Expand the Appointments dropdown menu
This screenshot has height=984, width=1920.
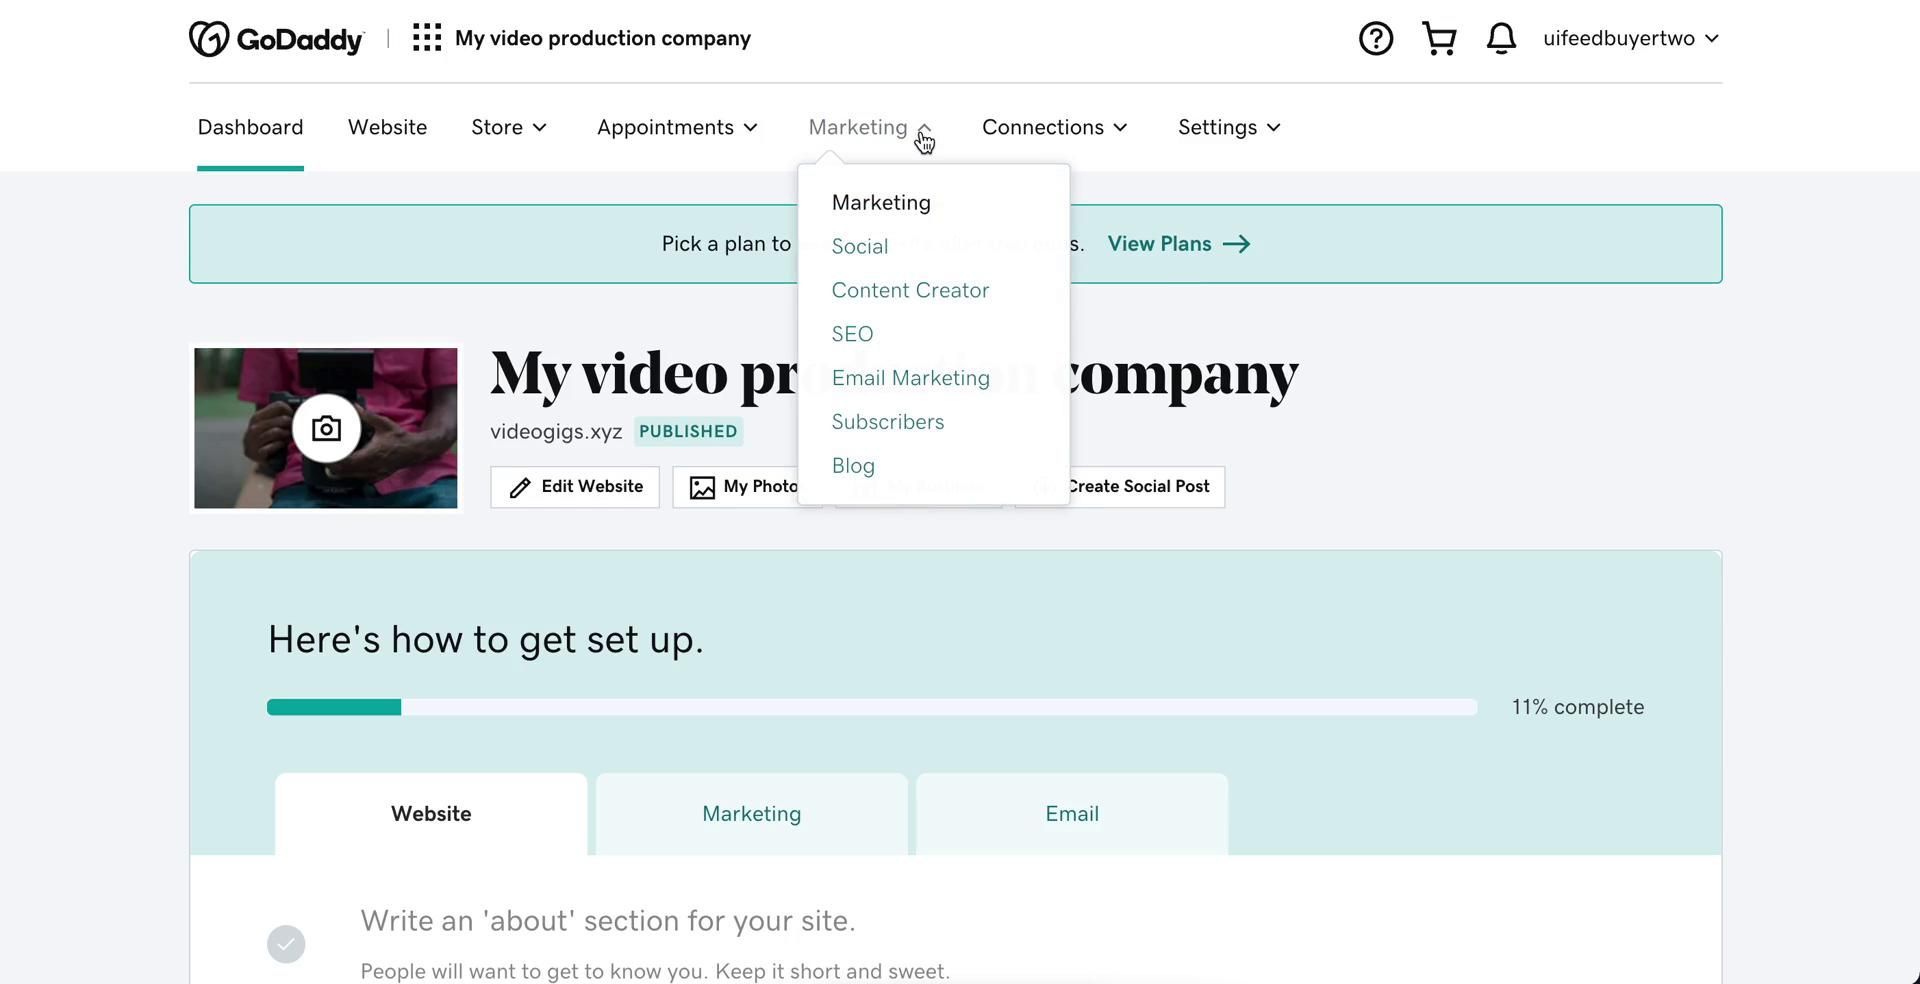pos(677,128)
